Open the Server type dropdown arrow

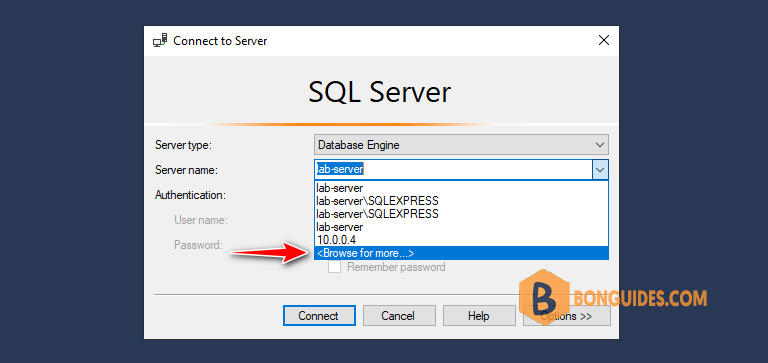[600, 145]
